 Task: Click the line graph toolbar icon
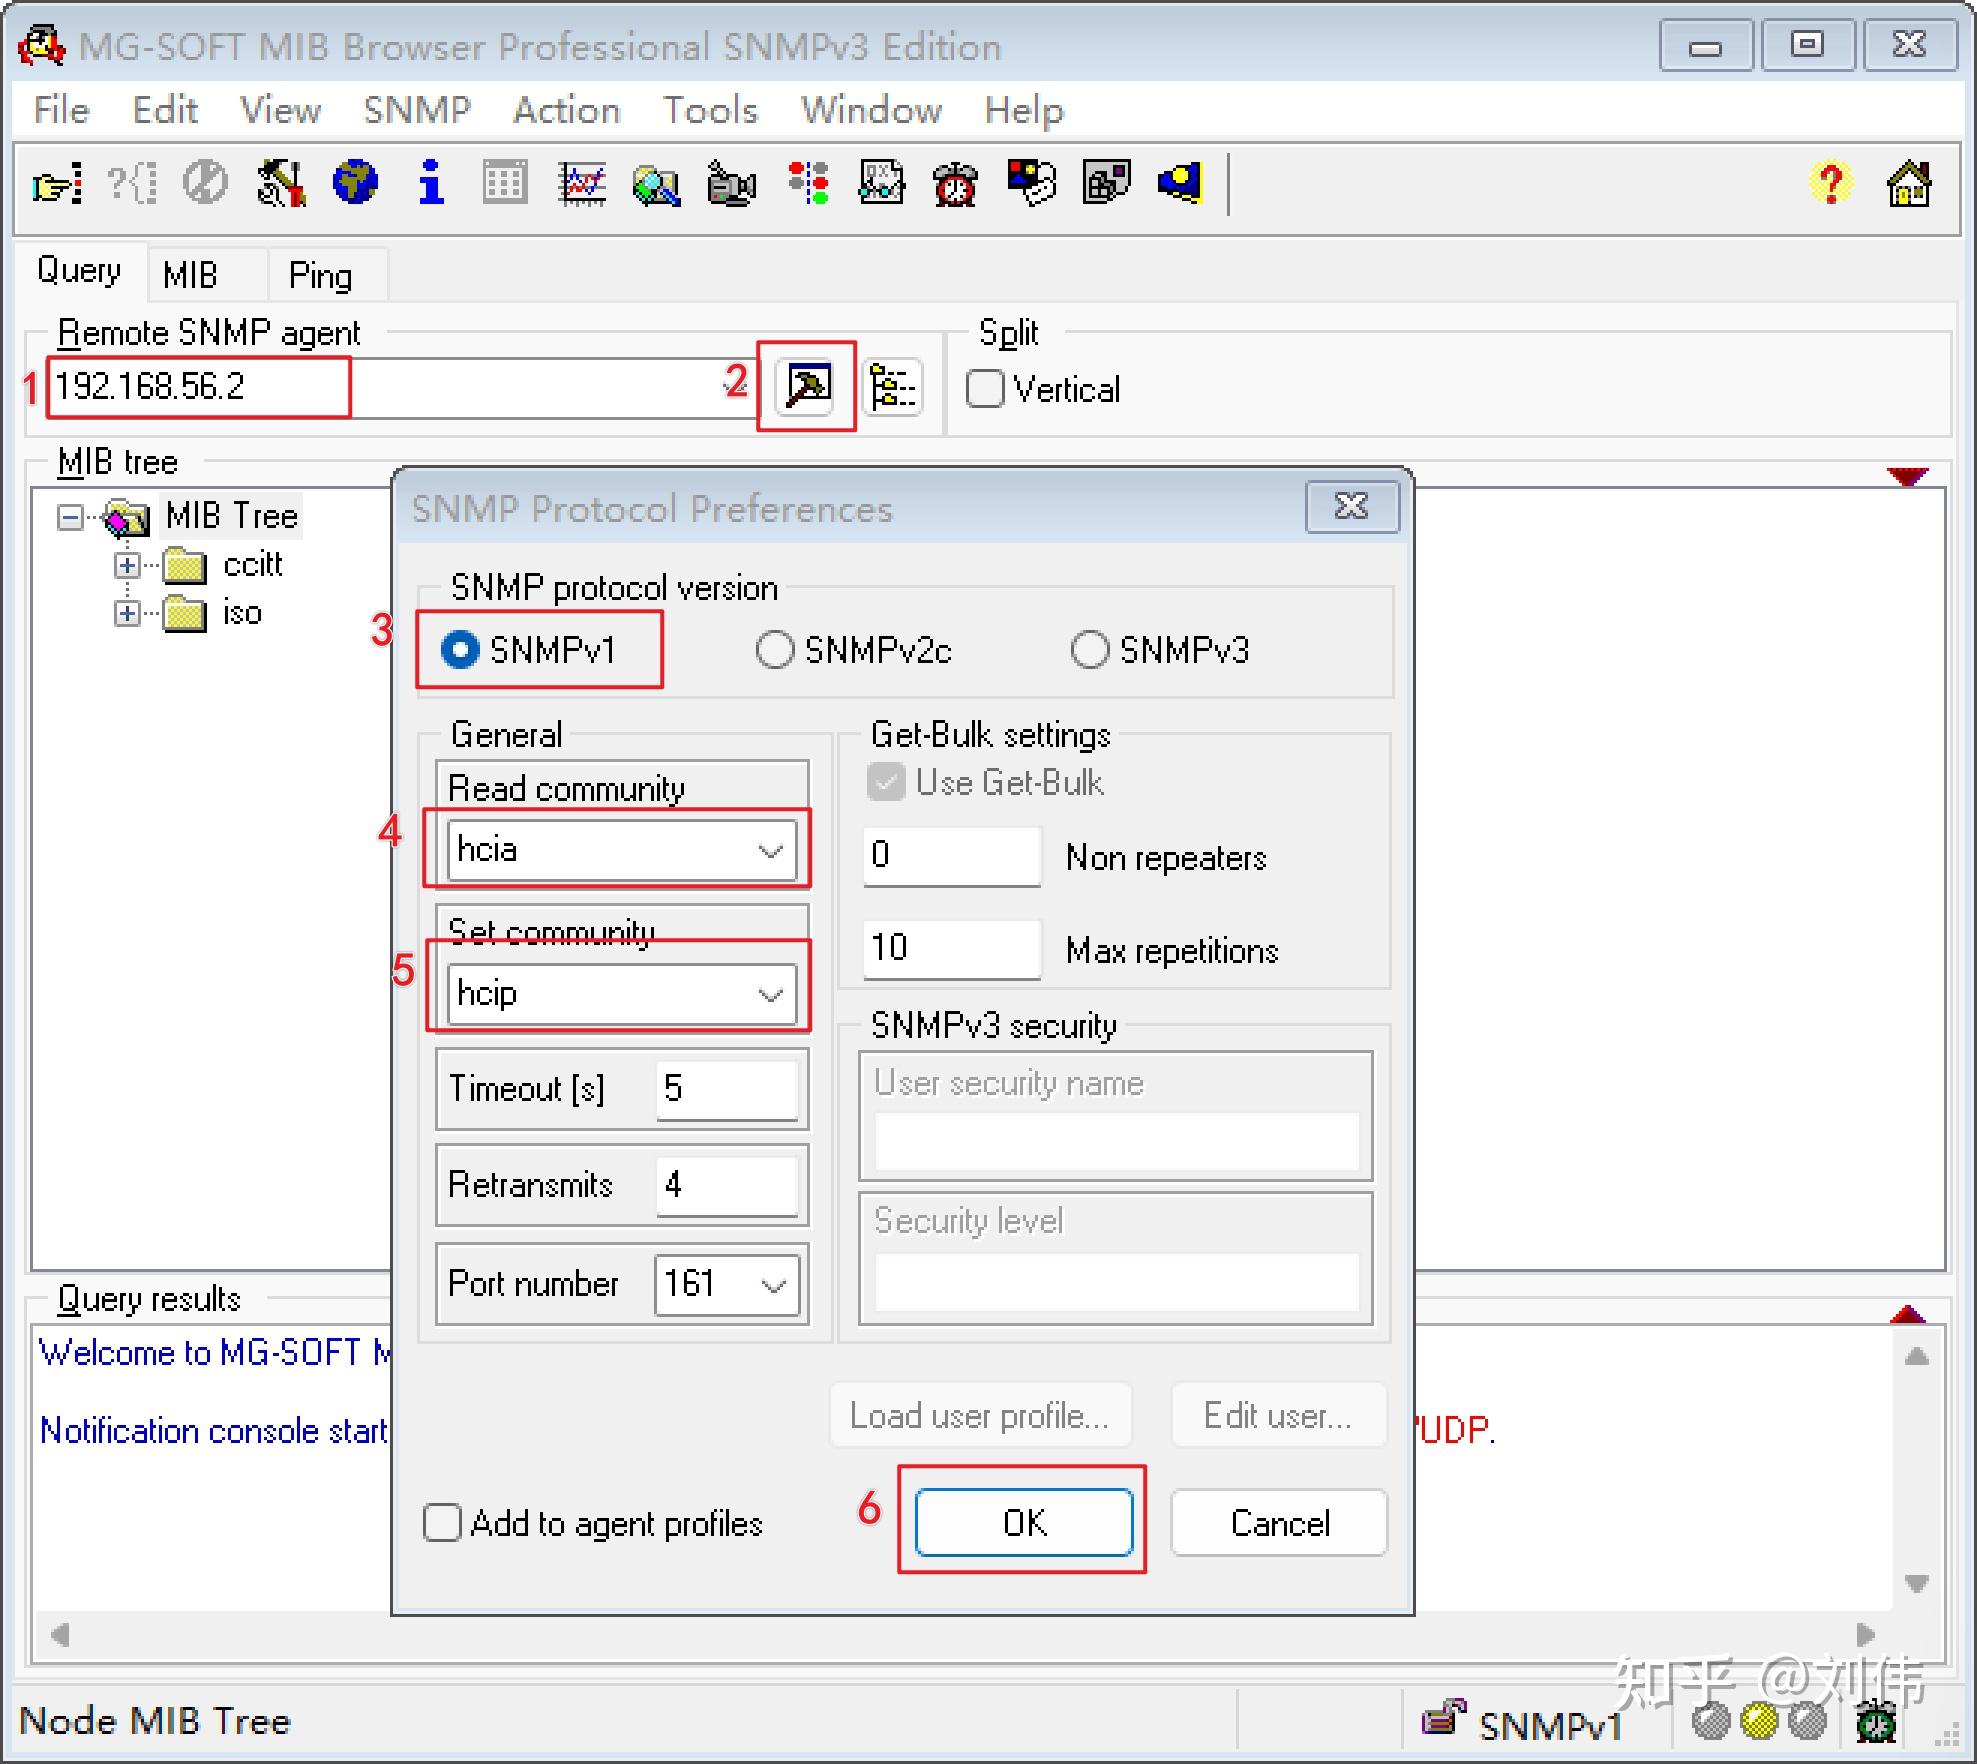click(582, 184)
